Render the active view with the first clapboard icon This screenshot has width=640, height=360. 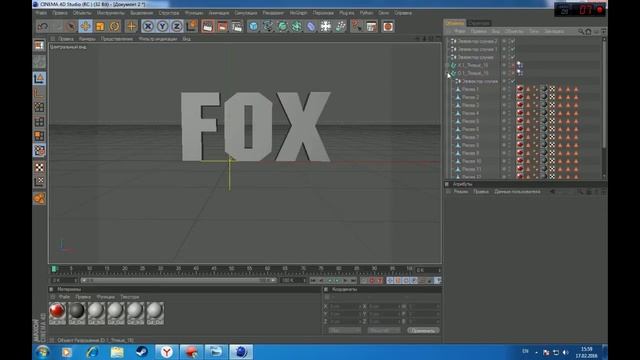point(207,27)
